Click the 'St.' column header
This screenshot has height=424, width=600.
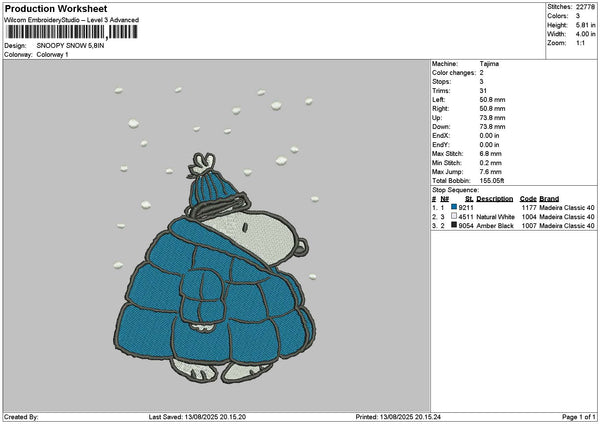[469, 199]
